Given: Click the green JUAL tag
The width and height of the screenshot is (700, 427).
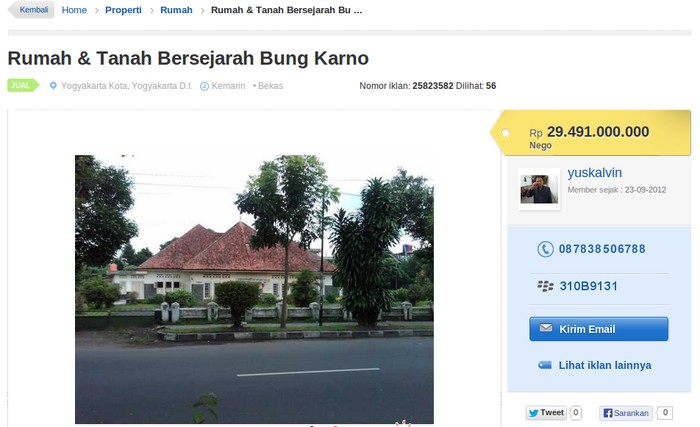Looking at the screenshot, I should coord(23,85).
